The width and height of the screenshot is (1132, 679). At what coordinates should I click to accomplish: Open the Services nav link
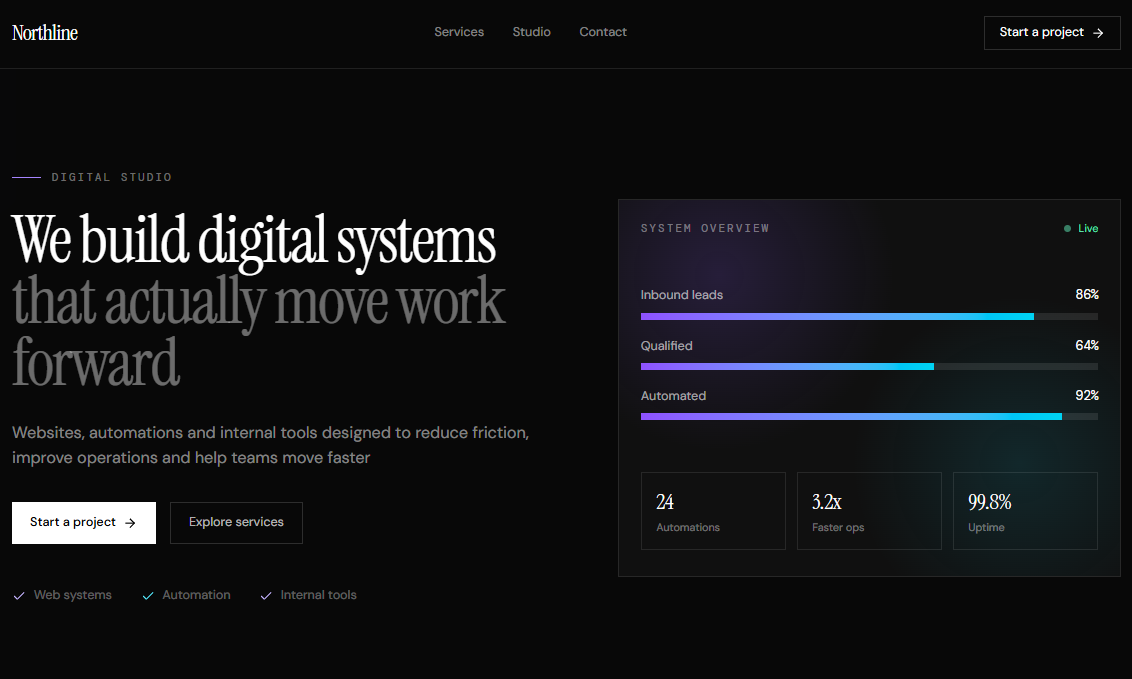[459, 32]
